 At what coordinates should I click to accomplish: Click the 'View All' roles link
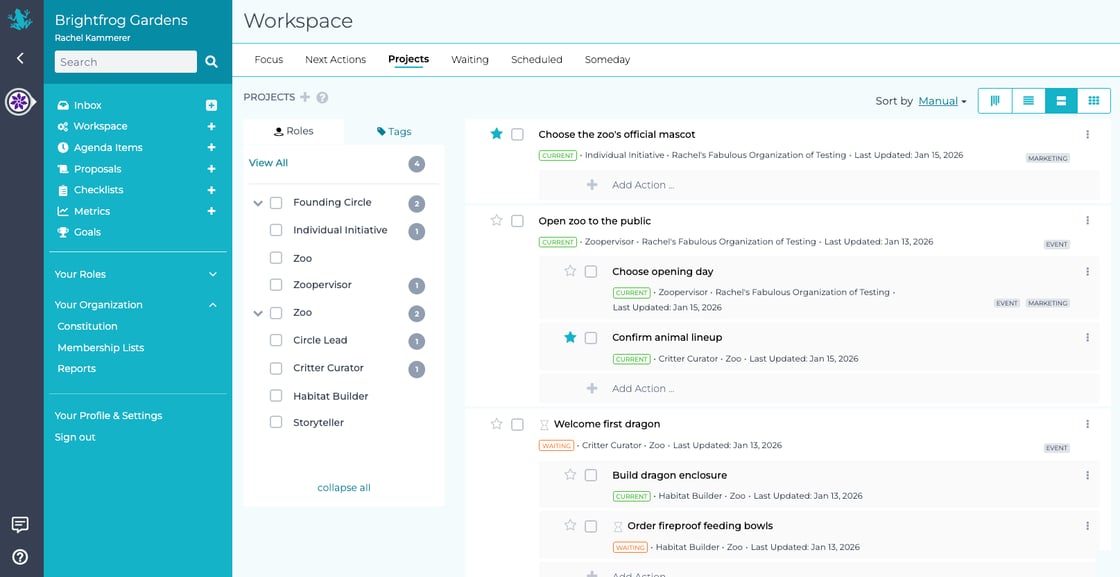click(x=268, y=163)
